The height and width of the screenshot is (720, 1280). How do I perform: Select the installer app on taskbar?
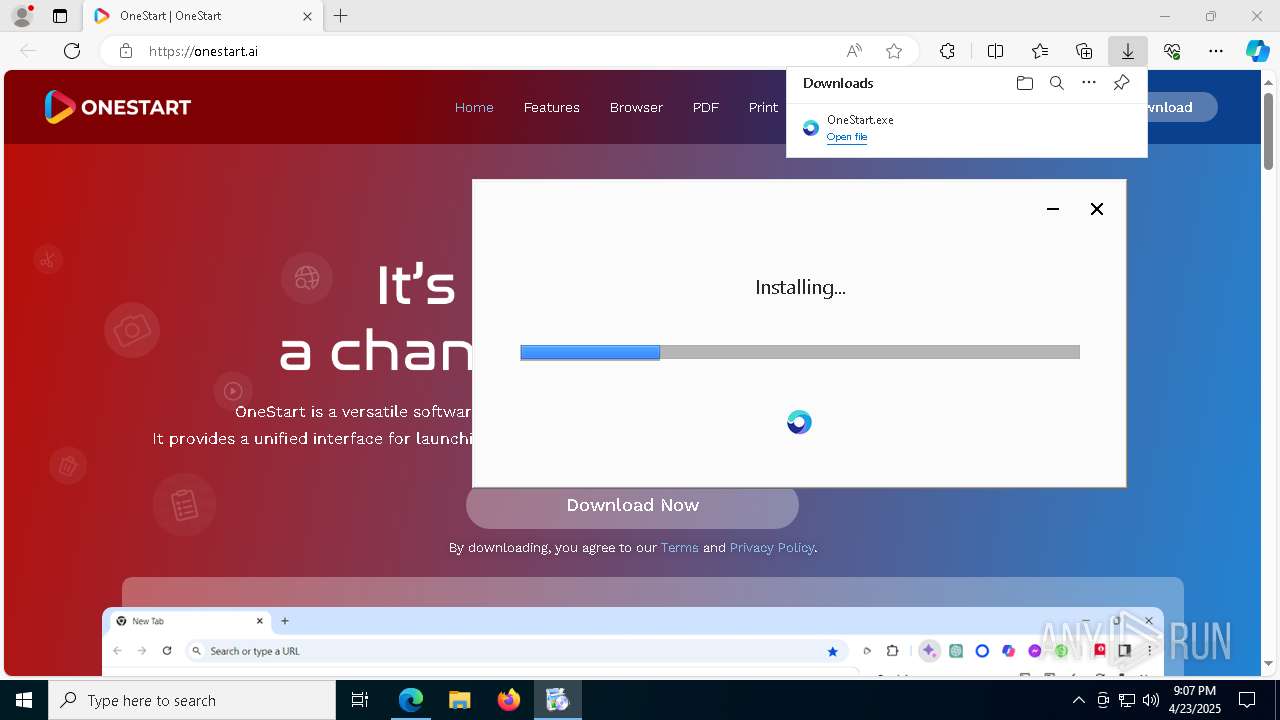(558, 700)
